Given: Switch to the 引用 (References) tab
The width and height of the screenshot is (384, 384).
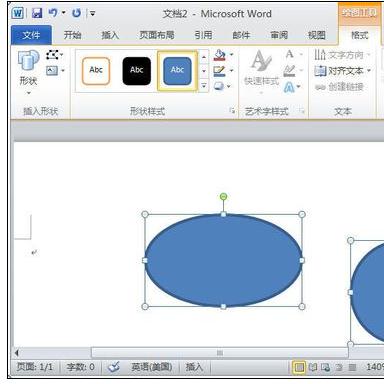Looking at the screenshot, I should tap(203, 35).
